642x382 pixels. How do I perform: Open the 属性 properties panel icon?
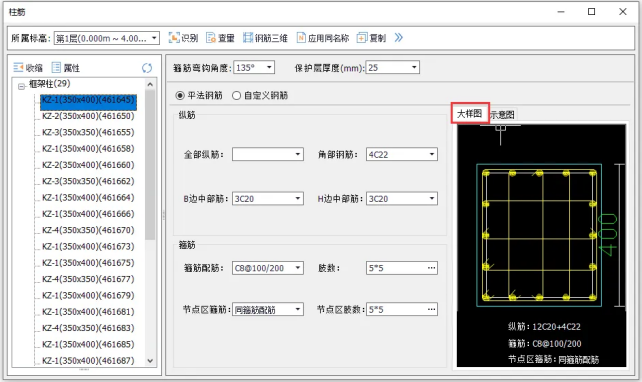click(x=56, y=68)
